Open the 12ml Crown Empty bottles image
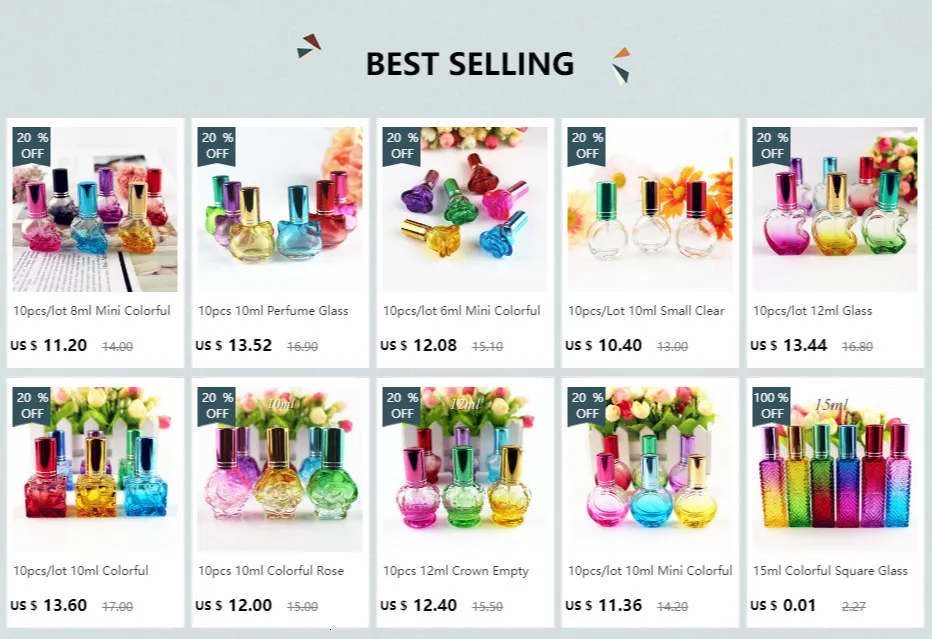The height and width of the screenshot is (639, 932). pos(465,470)
